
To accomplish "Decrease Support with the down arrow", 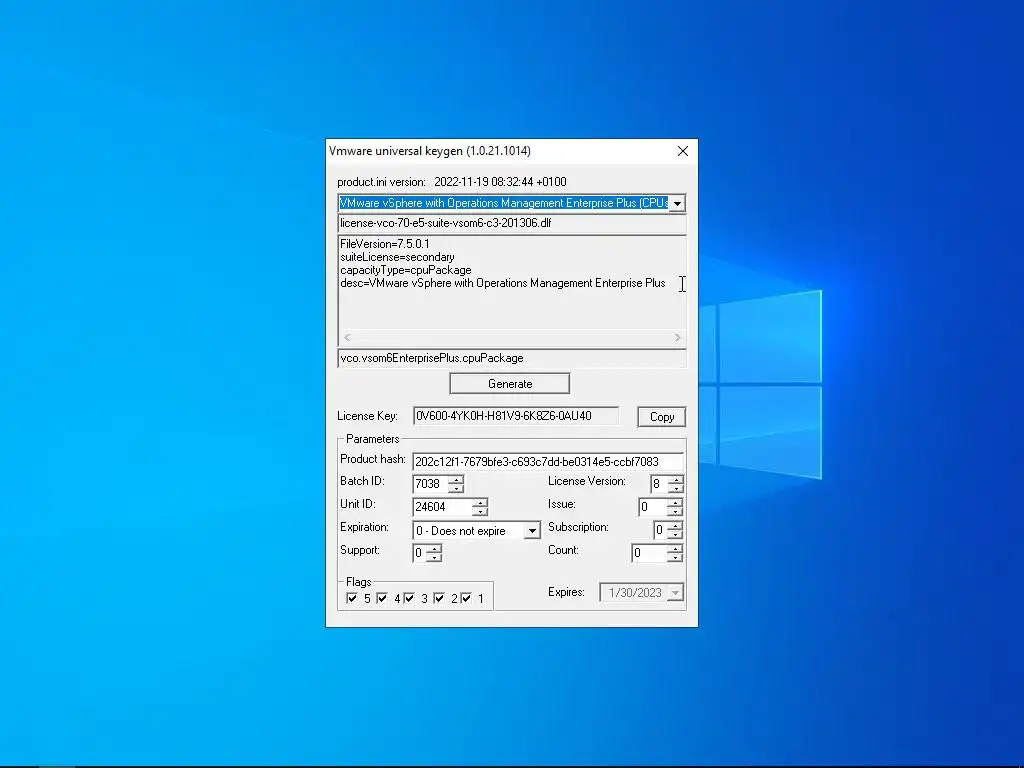I will coord(434,558).
